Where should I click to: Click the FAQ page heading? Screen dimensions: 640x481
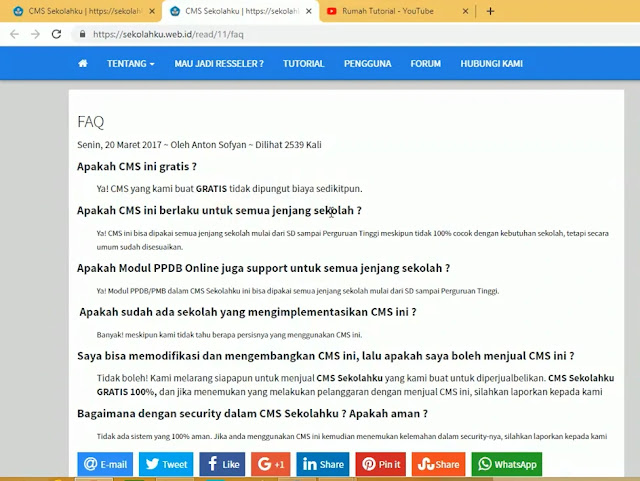coord(91,122)
